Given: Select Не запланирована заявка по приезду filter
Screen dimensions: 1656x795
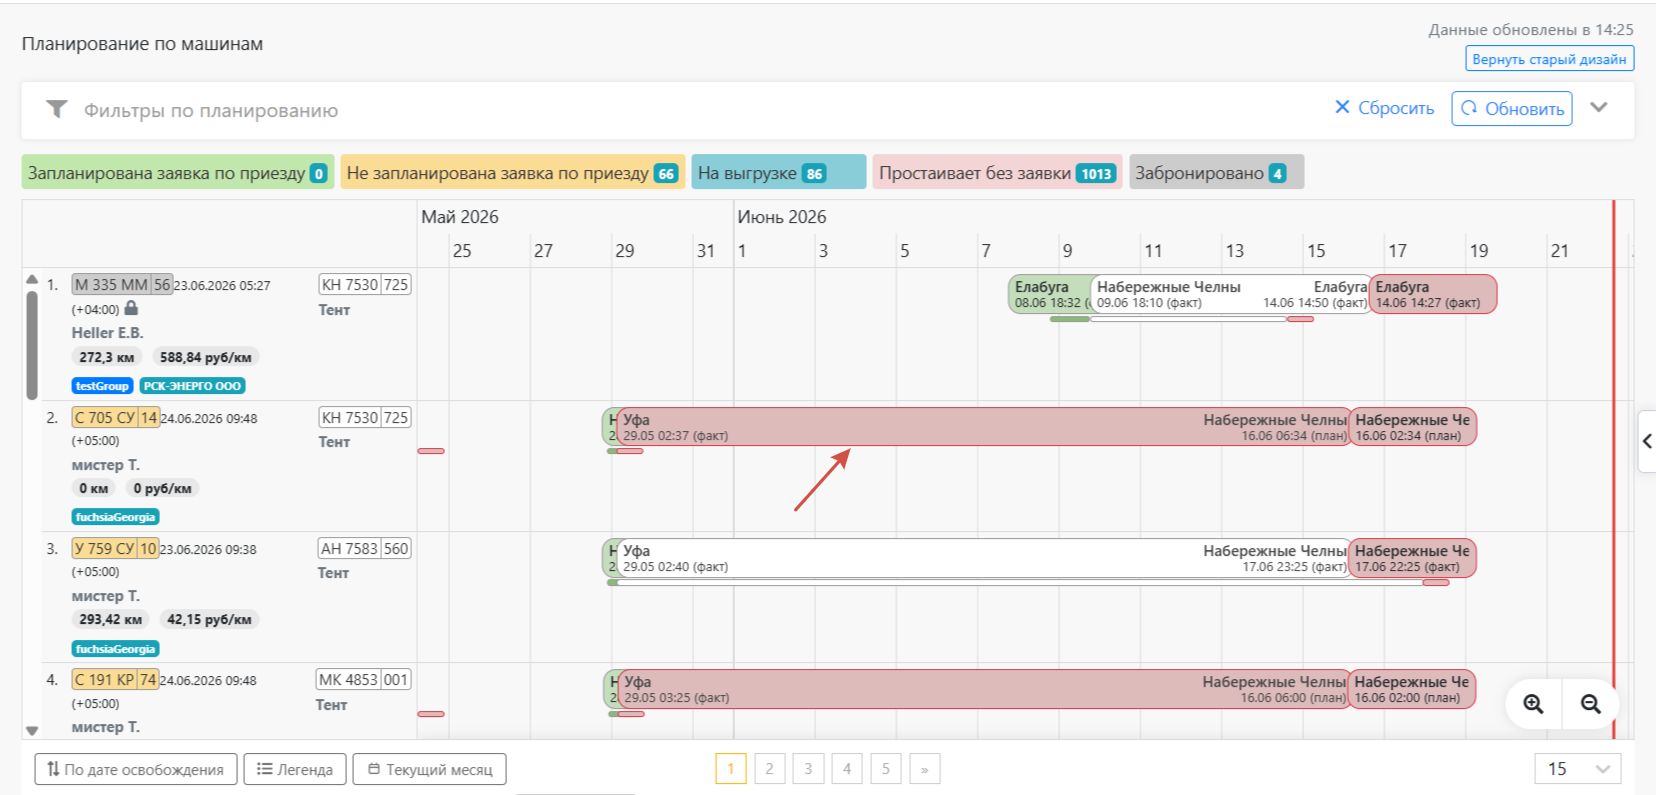Looking at the screenshot, I should click(x=512, y=172).
